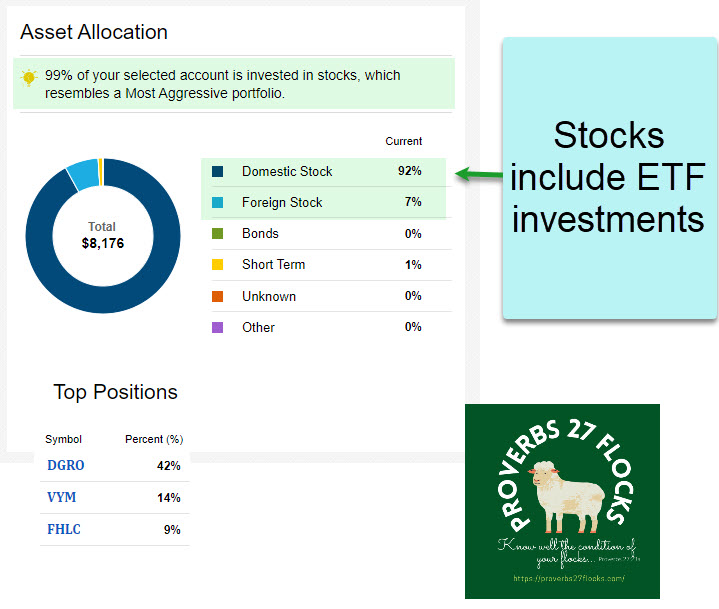Screen dimensions: 719x609
Task: Open the DGRO symbol link
Action: (x=65, y=466)
